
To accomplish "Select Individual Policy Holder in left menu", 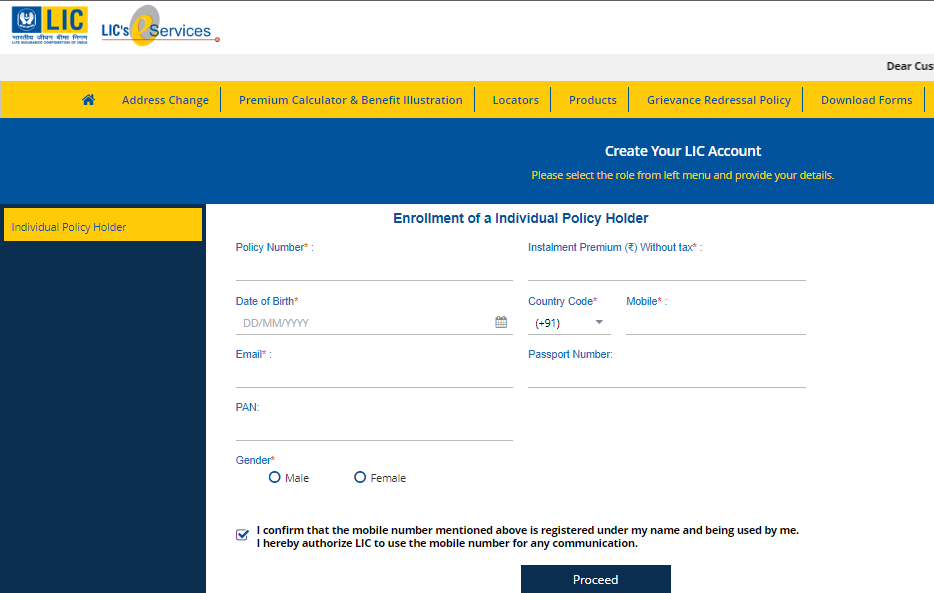I will [103, 224].
